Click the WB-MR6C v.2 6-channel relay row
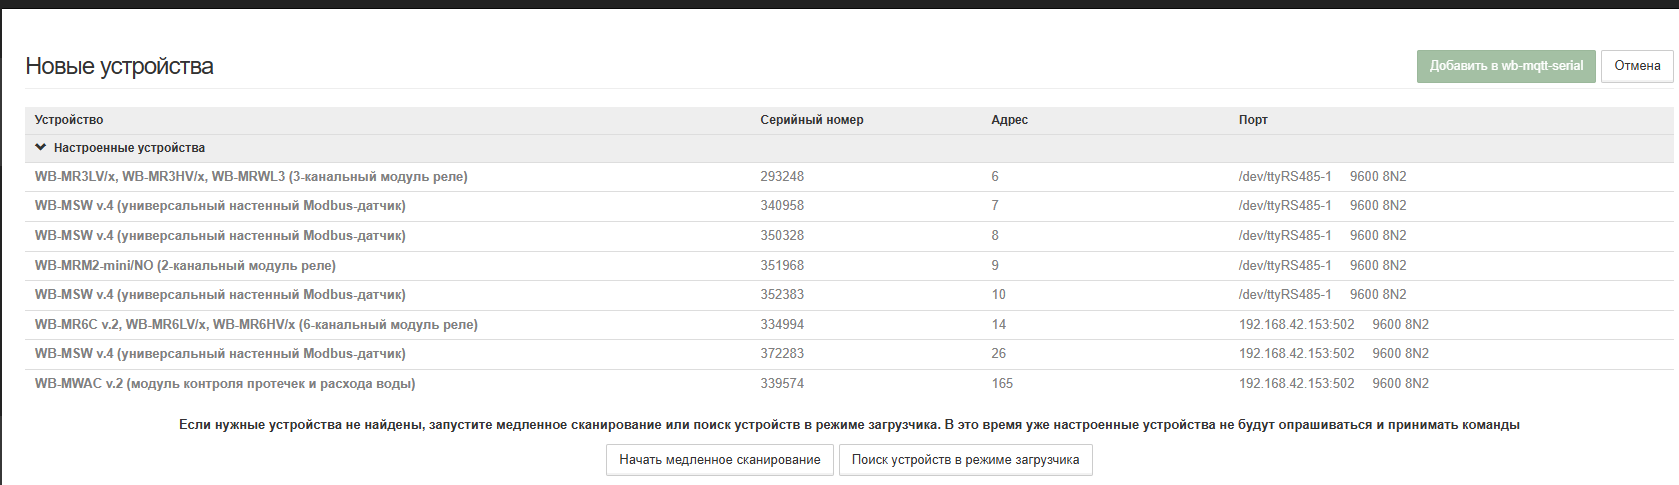 256,325
